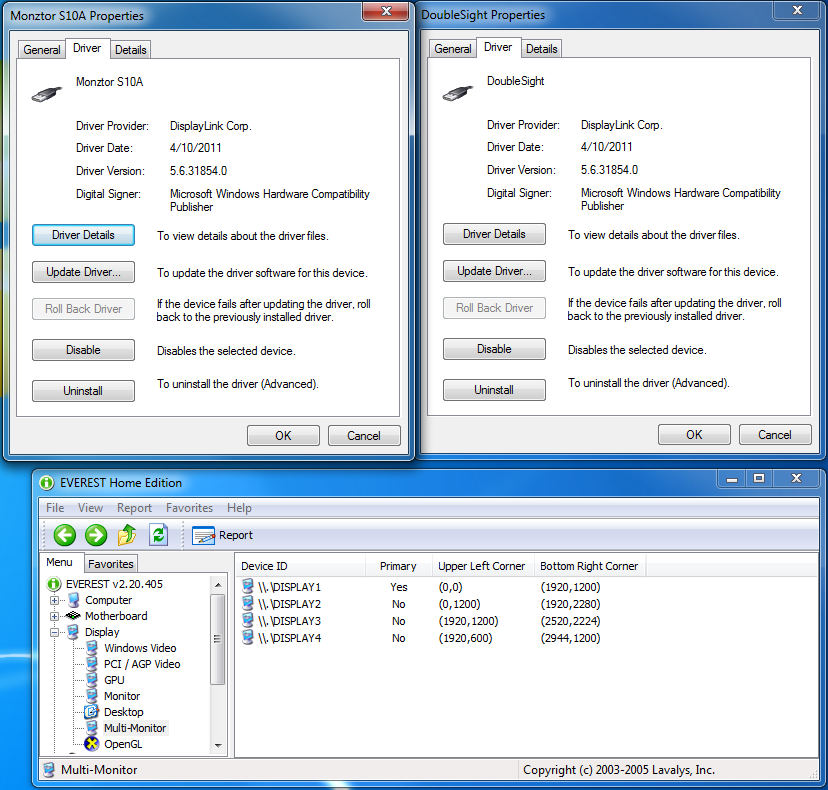The width and height of the screenshot is (828, 790).
Task: Click Update Driver in Monztor S10A Properties
Action: [83, 272]
